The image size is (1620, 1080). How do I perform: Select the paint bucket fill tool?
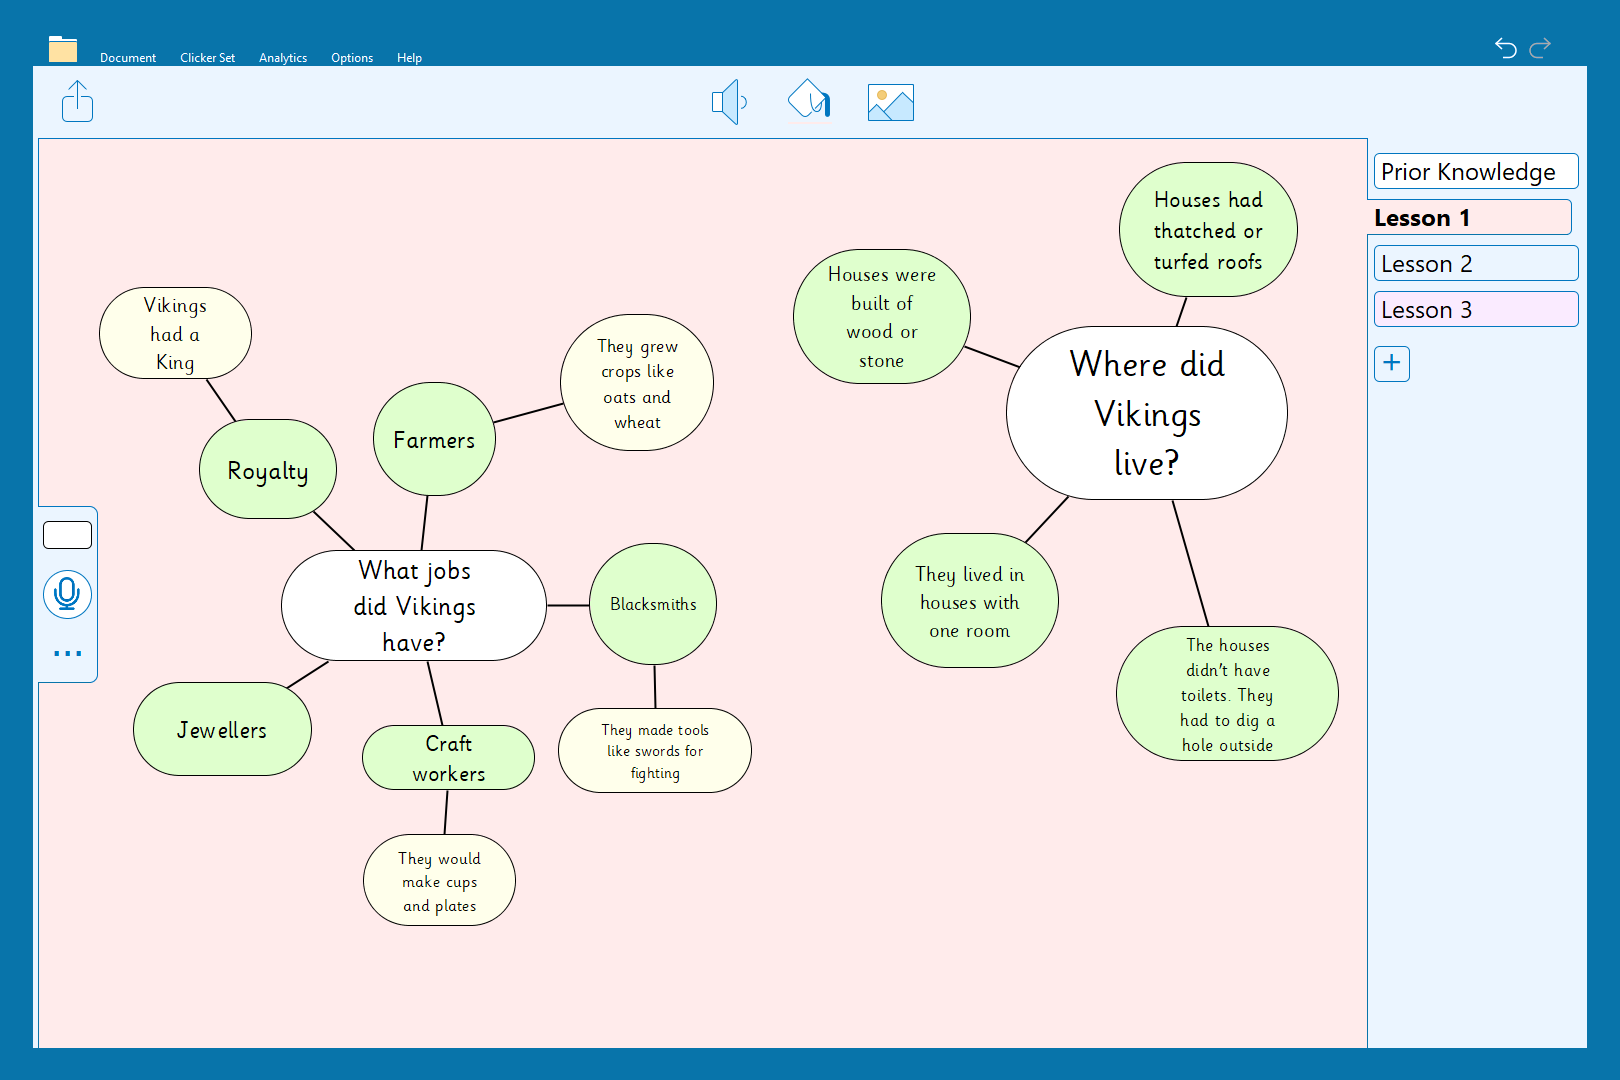click(x=809, y=100)
